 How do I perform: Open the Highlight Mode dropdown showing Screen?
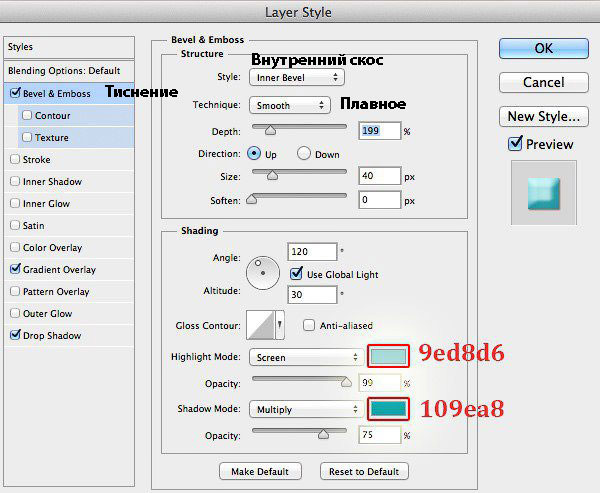coord(306,357)
